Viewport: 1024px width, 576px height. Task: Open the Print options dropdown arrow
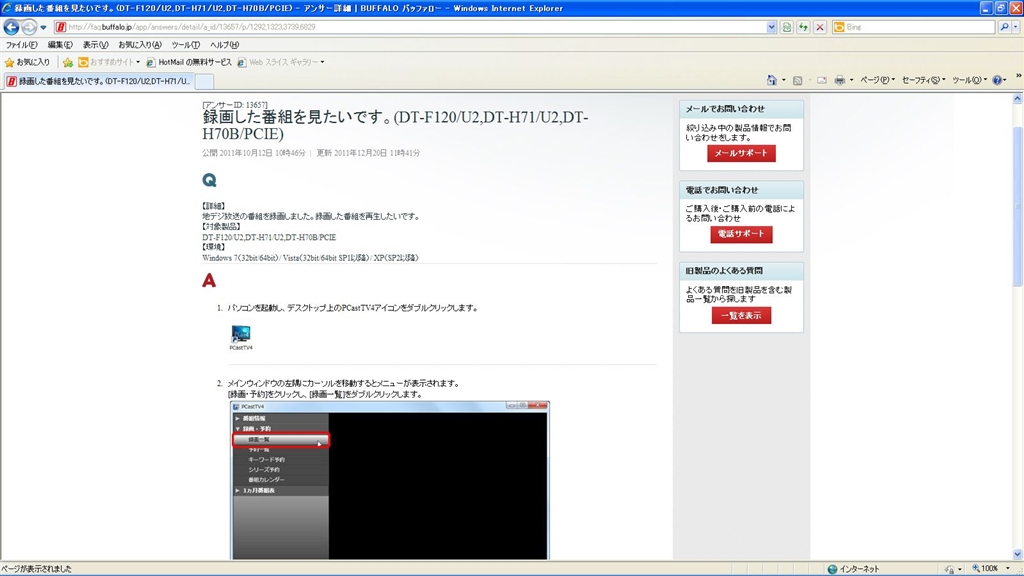(852, 80)
